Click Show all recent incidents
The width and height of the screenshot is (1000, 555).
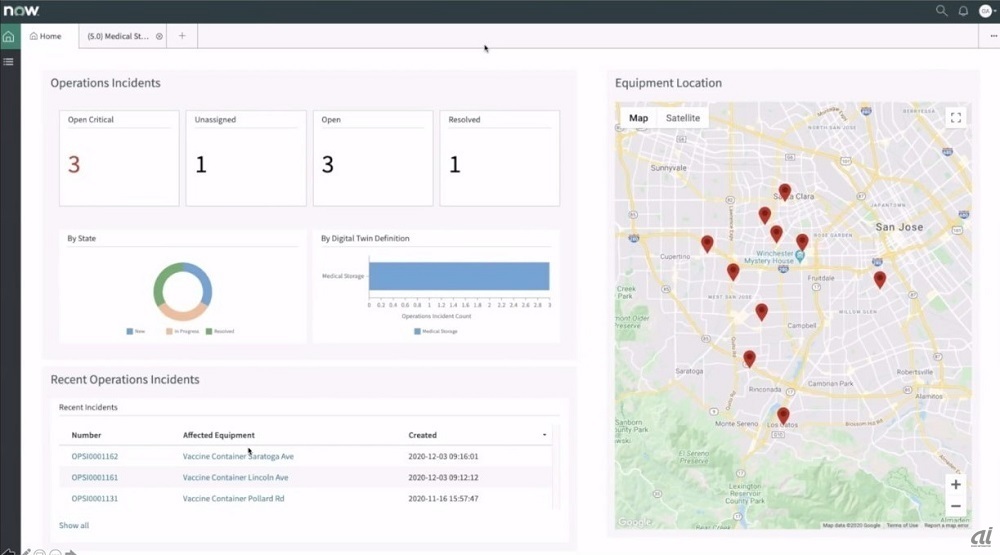tap(74, 525)
